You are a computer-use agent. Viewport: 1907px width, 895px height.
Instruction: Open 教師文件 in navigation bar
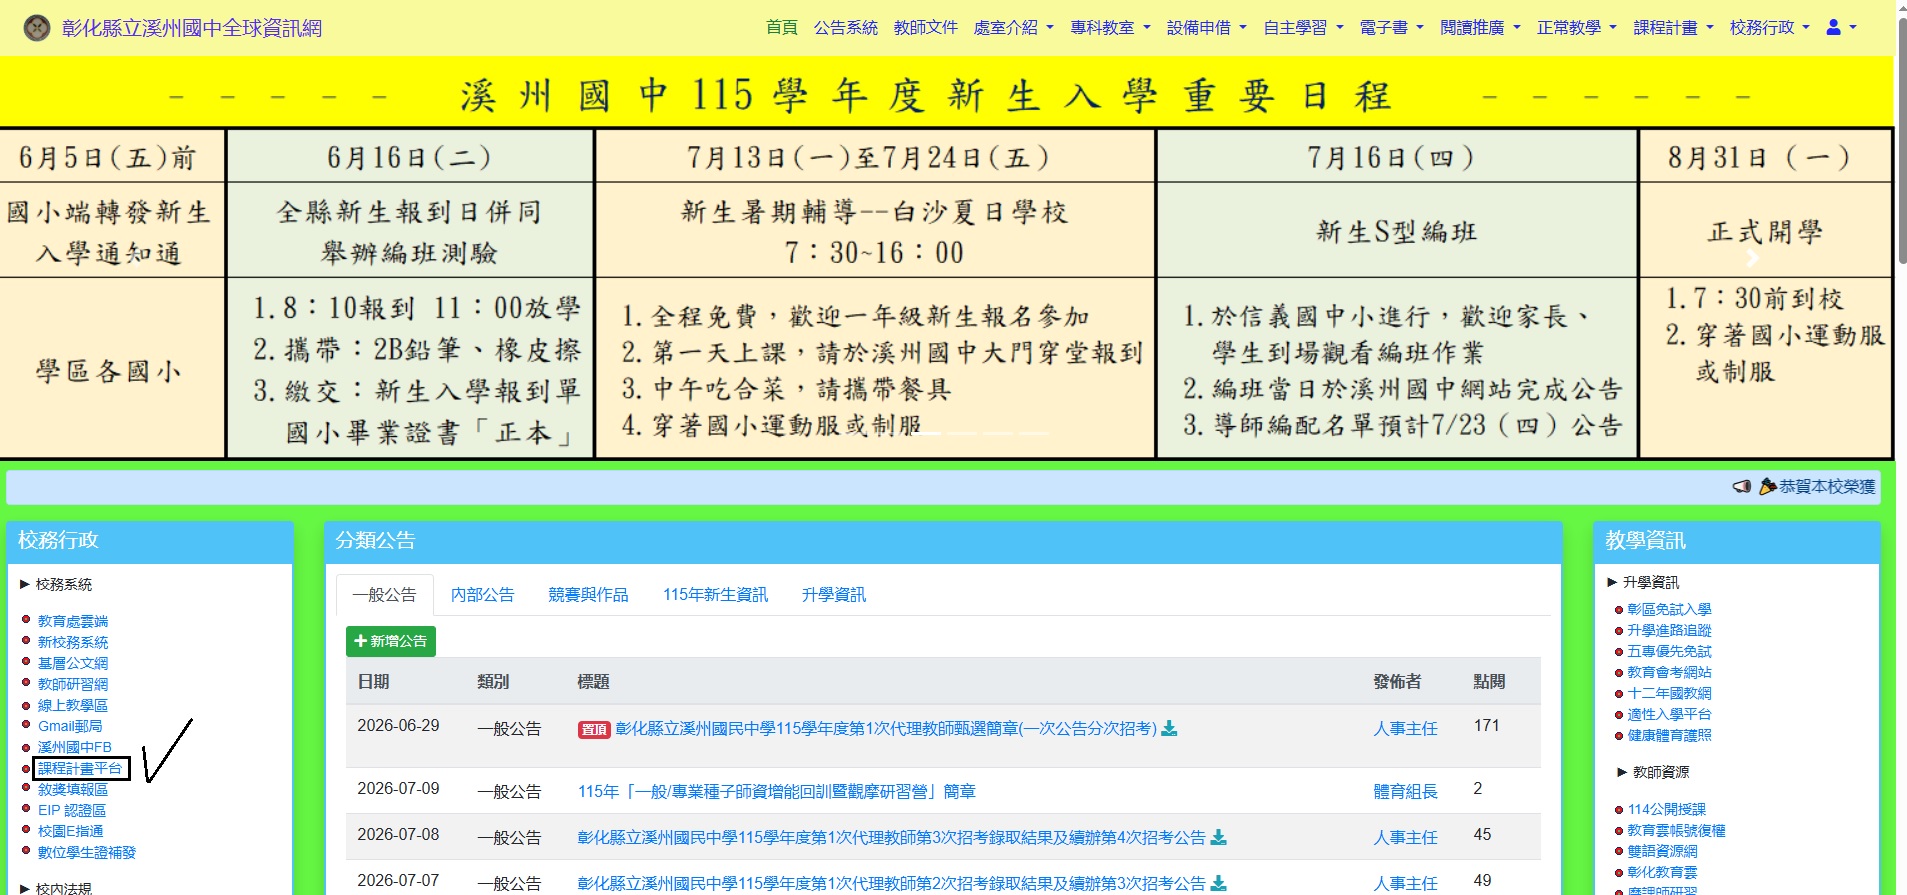925,28
